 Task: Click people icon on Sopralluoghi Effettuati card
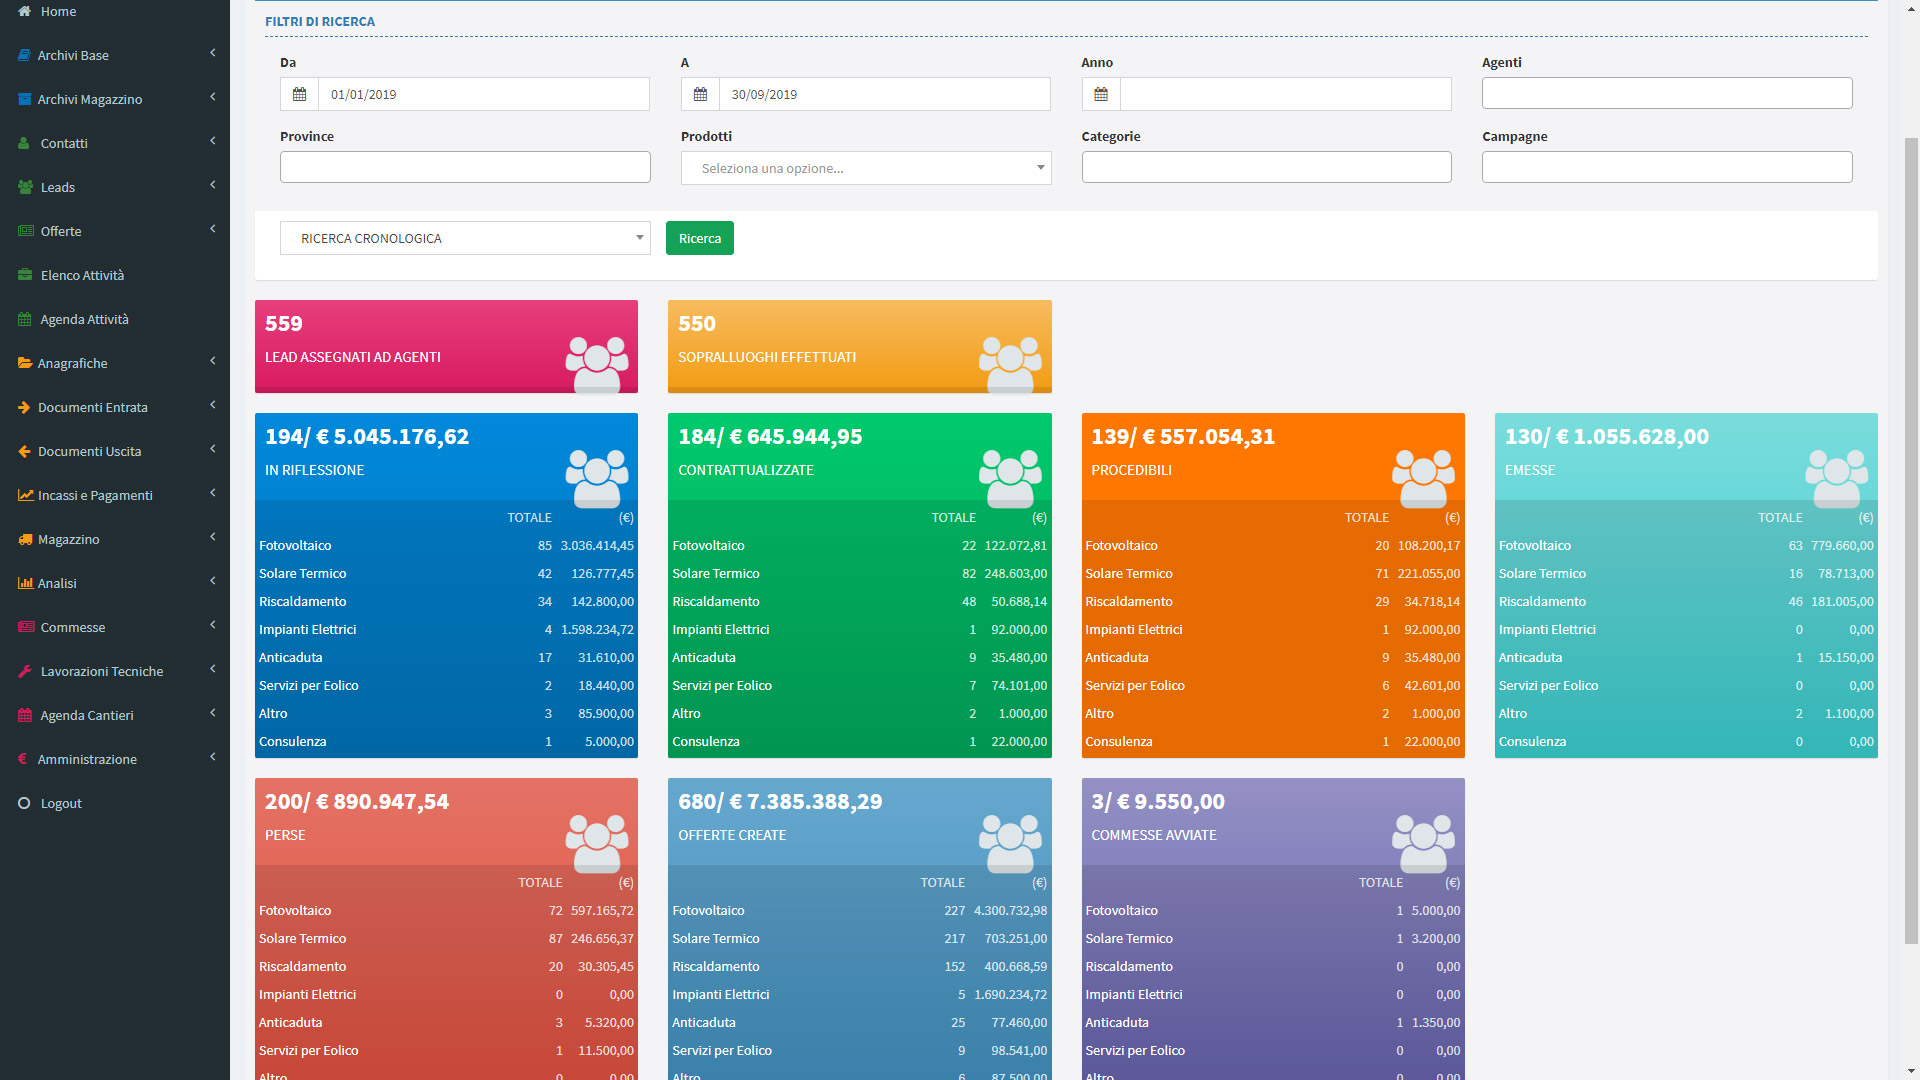(1010, 364)
